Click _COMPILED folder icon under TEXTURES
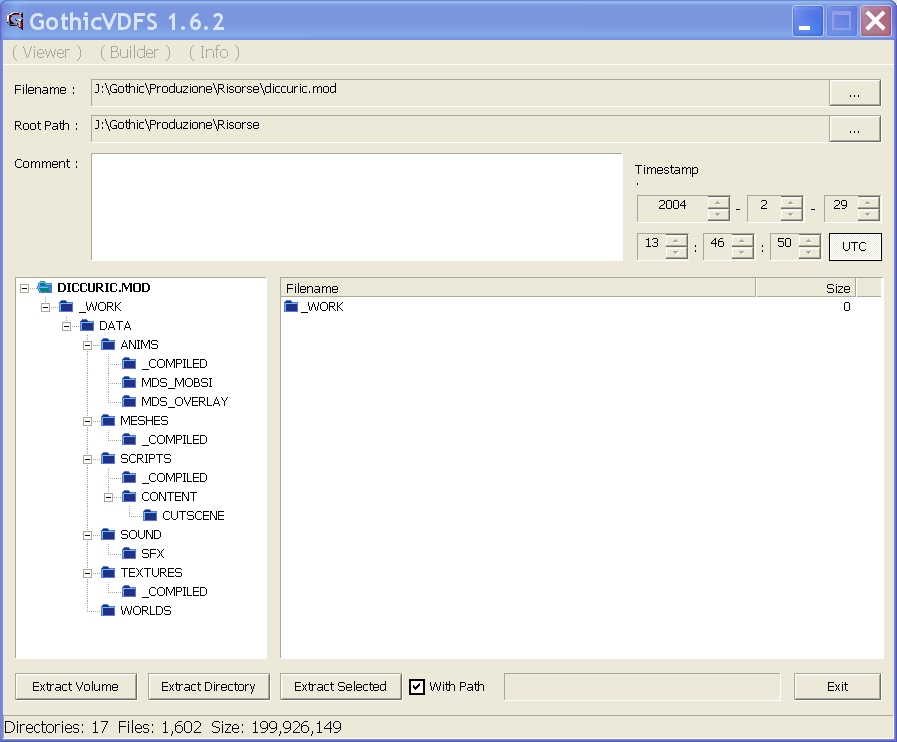This screenshot has height=742, width=897. [130, 591]
